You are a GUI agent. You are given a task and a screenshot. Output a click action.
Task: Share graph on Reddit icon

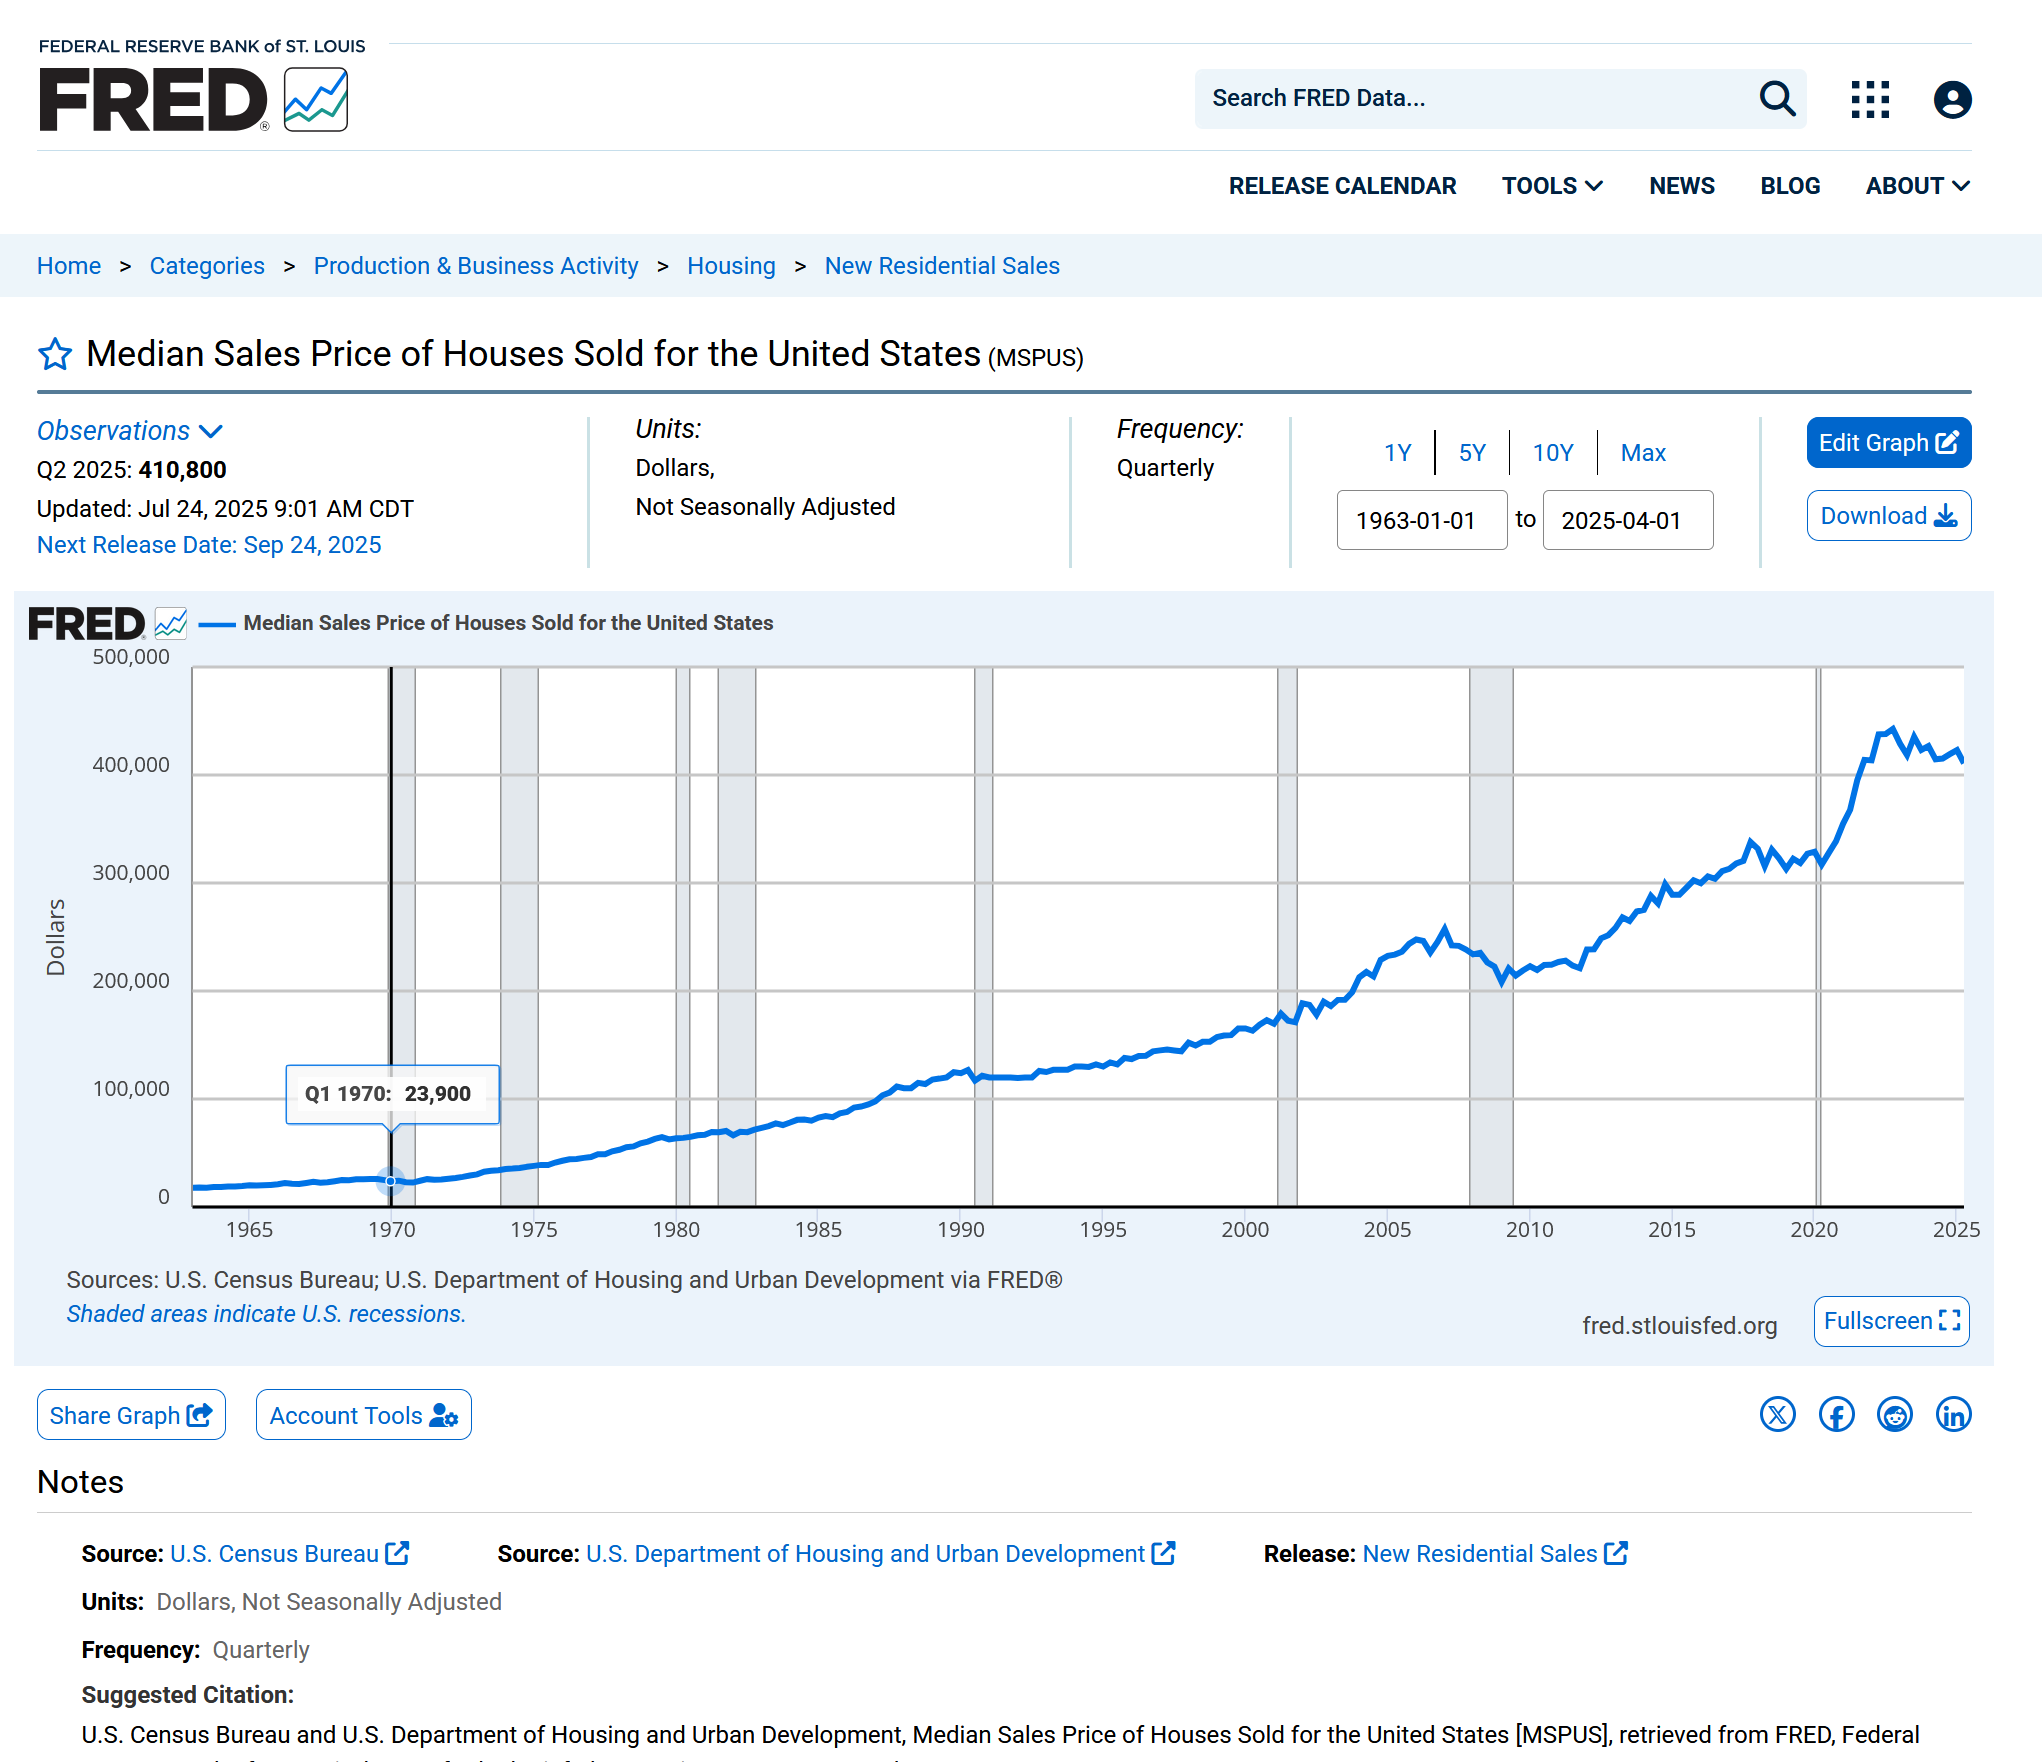1894,1415
